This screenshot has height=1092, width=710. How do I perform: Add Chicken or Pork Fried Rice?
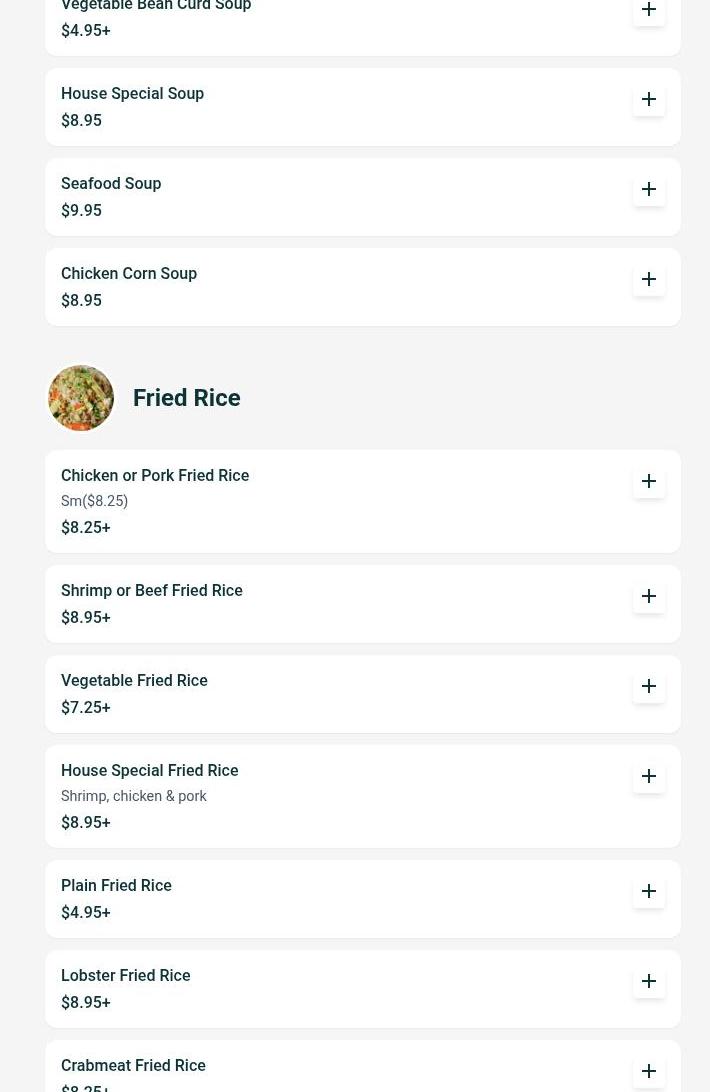coord(649,481)
